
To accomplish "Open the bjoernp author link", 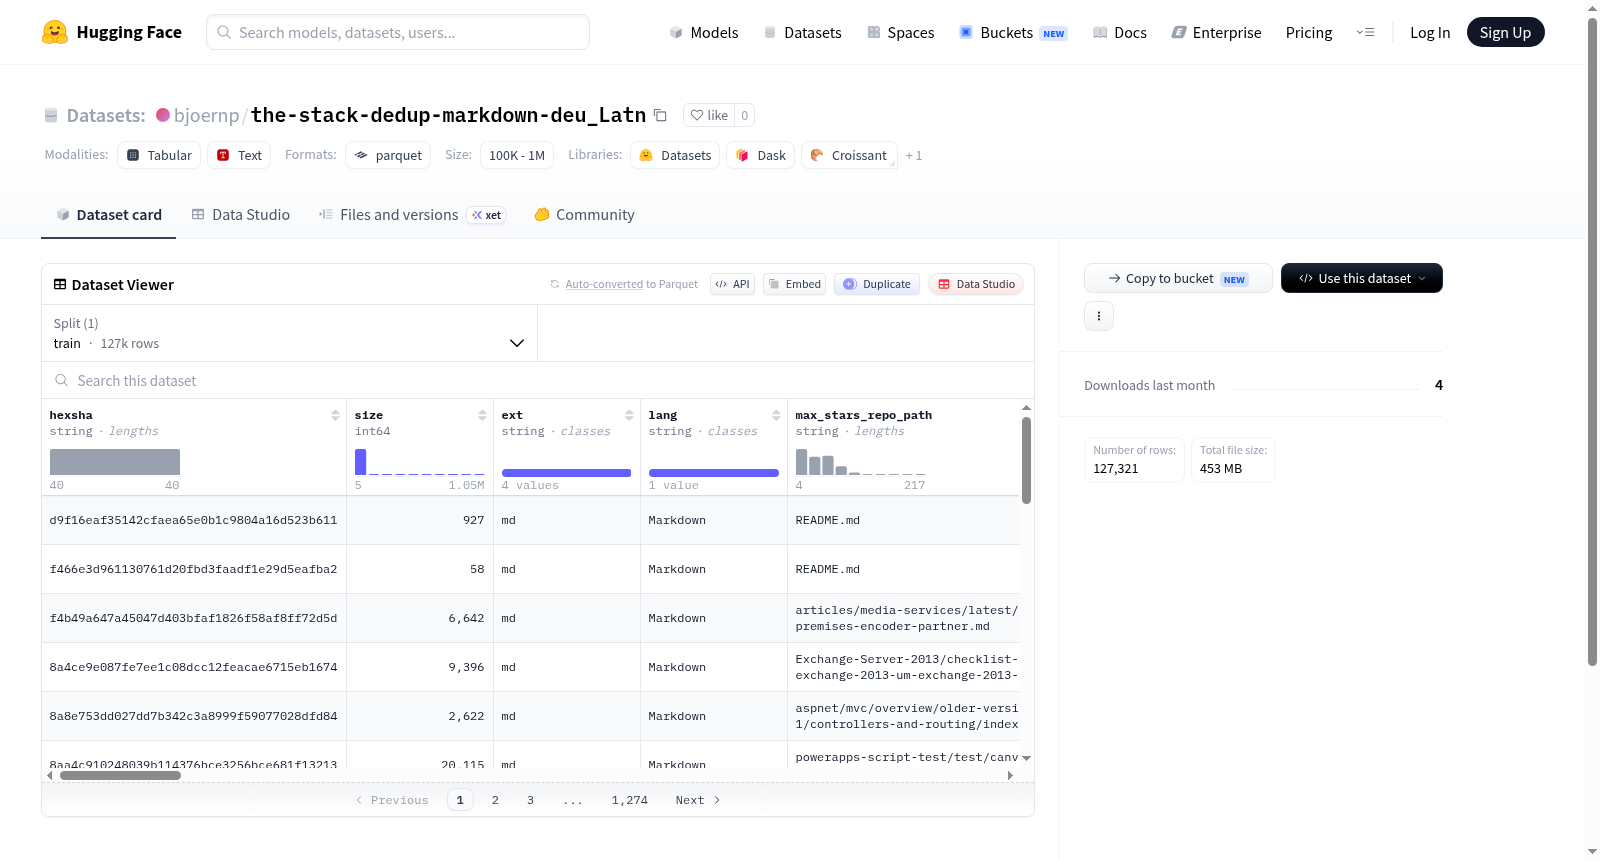I will click(x=207, y=115).
